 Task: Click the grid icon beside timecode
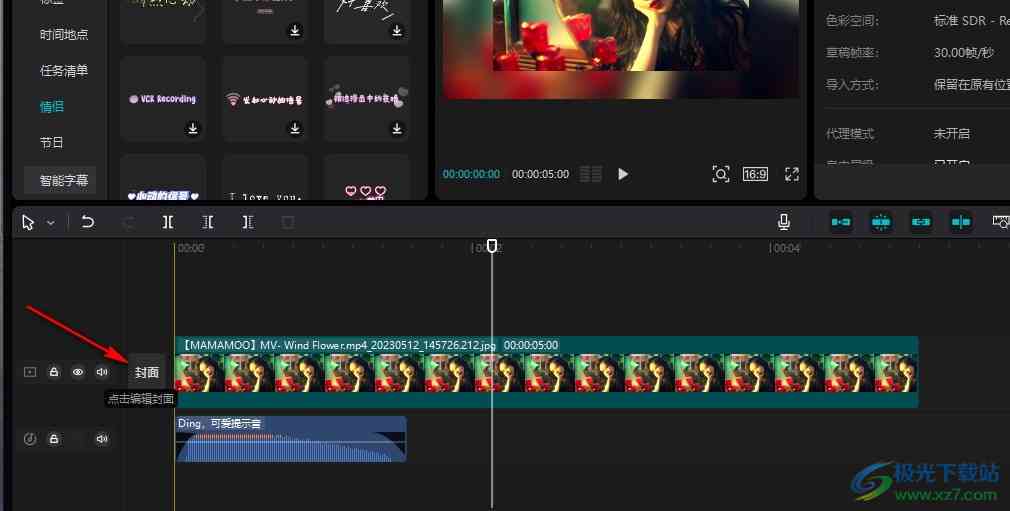[x=591, y=174]
